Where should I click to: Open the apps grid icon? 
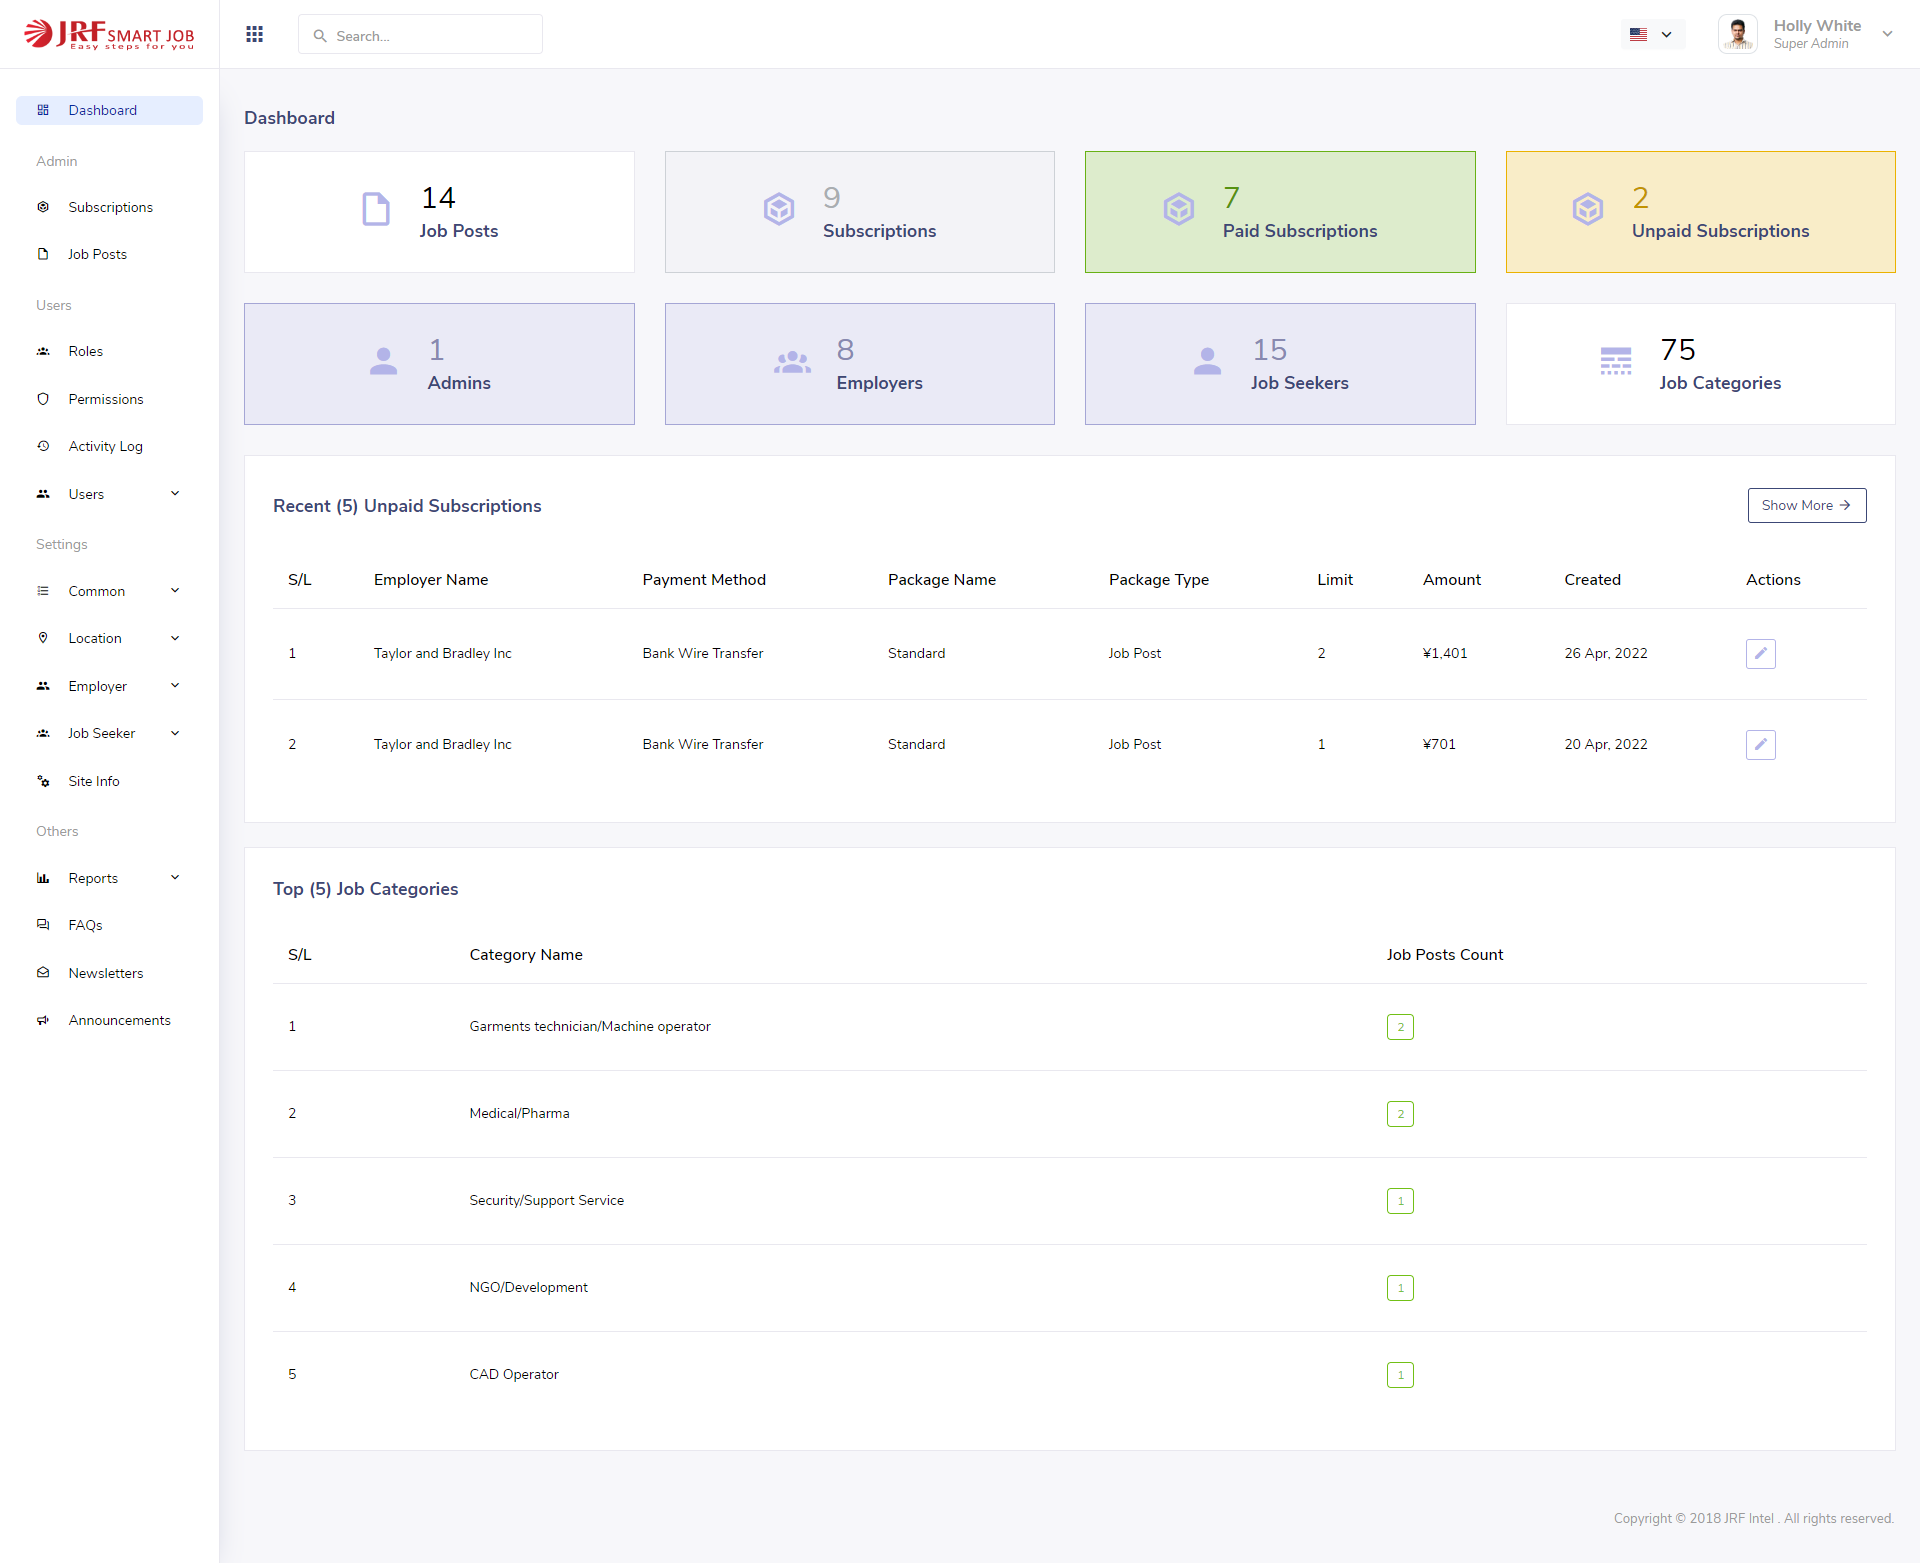tap(255, 34)
